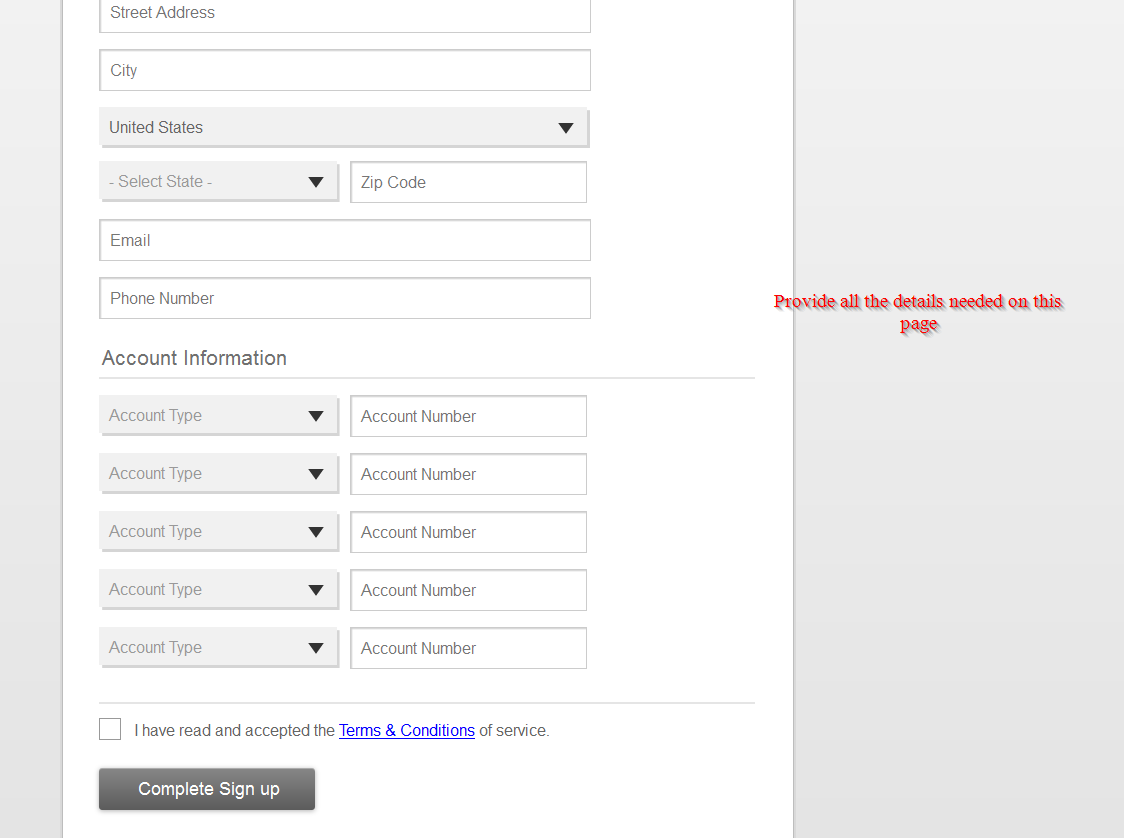Click the first Account Number field

click(x=468, y=416)
